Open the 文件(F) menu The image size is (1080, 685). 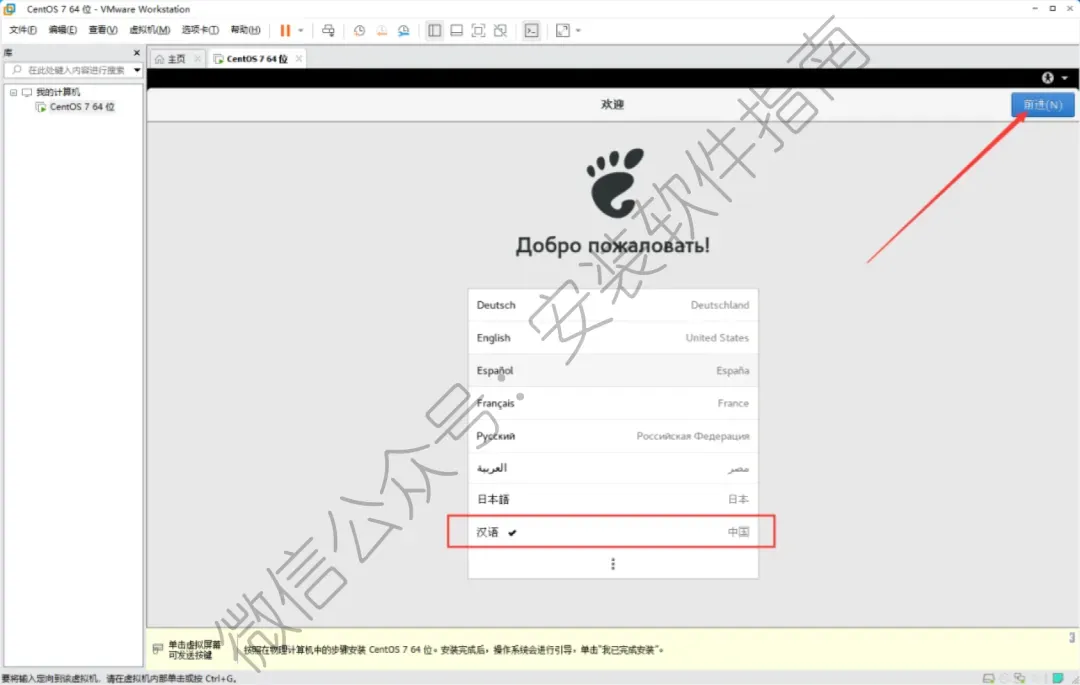pyautogui.click(x=23, y=30)
